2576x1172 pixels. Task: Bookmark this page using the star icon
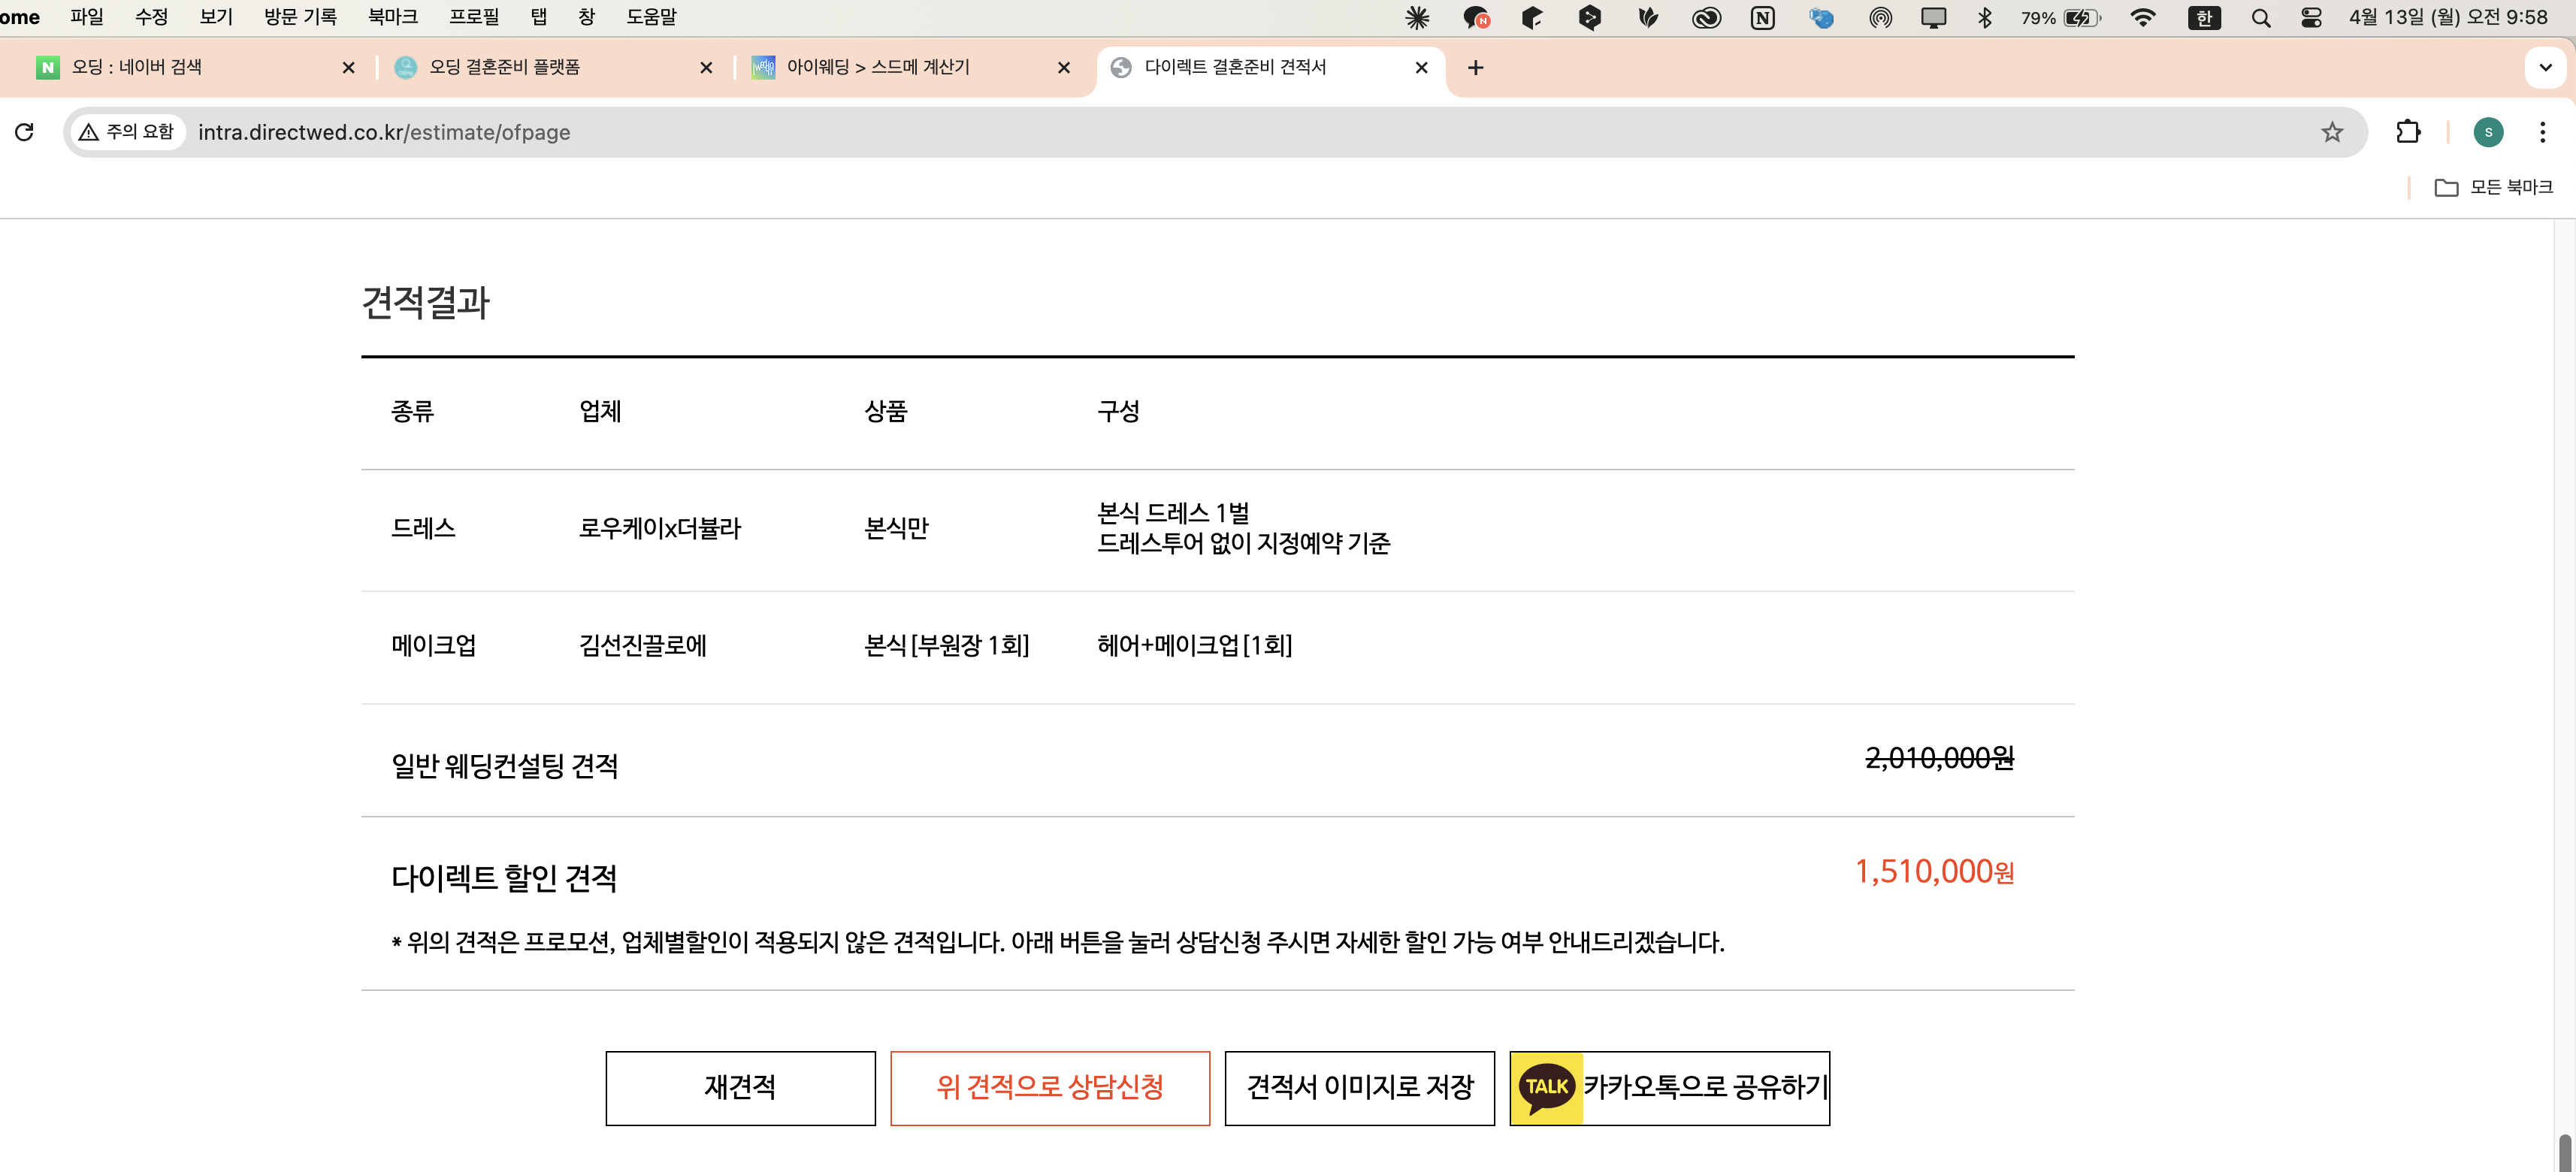coord(2332,131)
